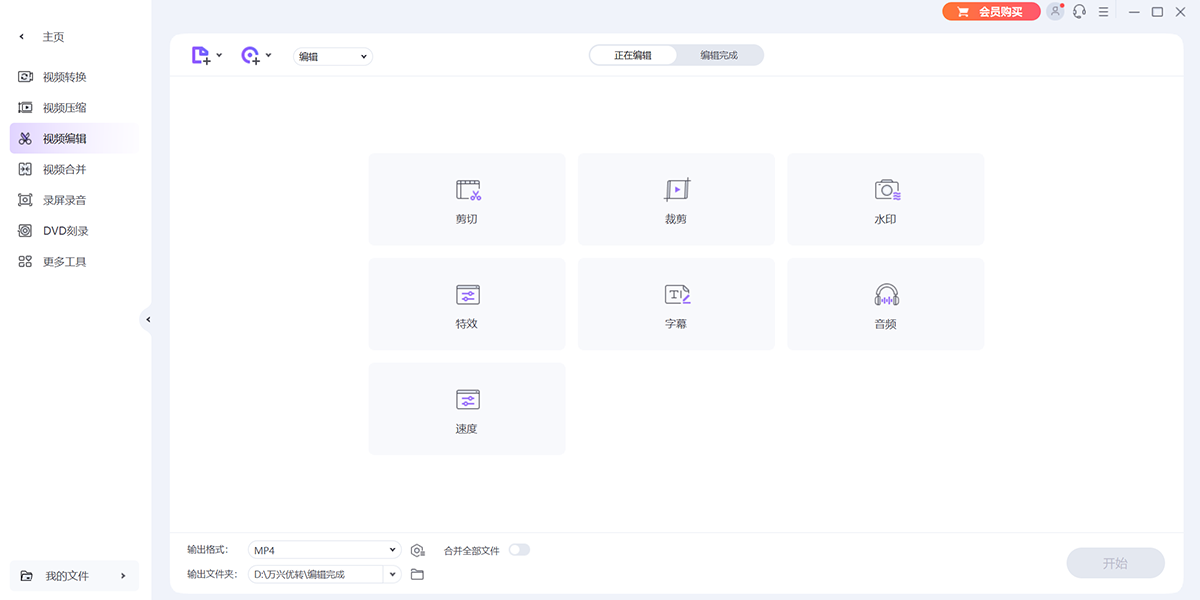
Task: Open output format settings gear icon
Action: click(x=418, y=550)
